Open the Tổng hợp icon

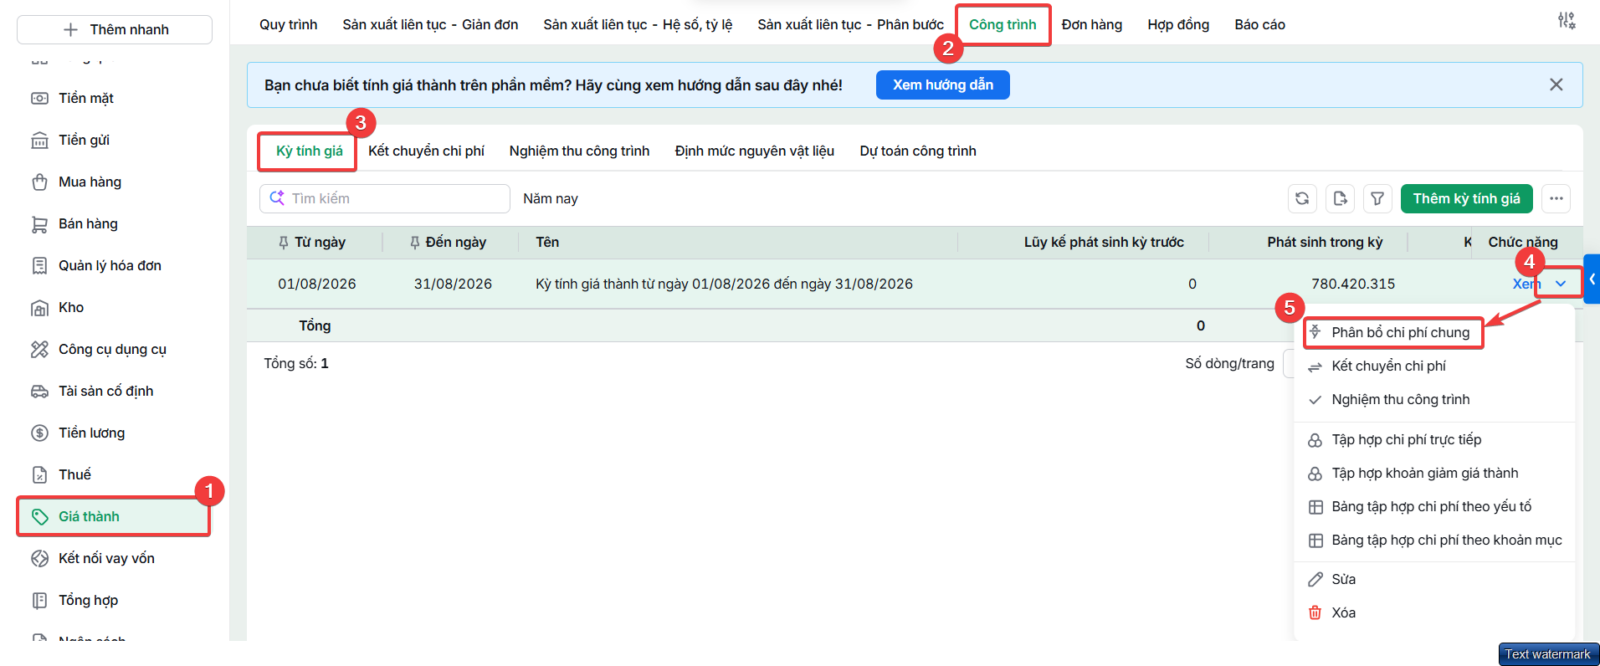pos(40,601)
